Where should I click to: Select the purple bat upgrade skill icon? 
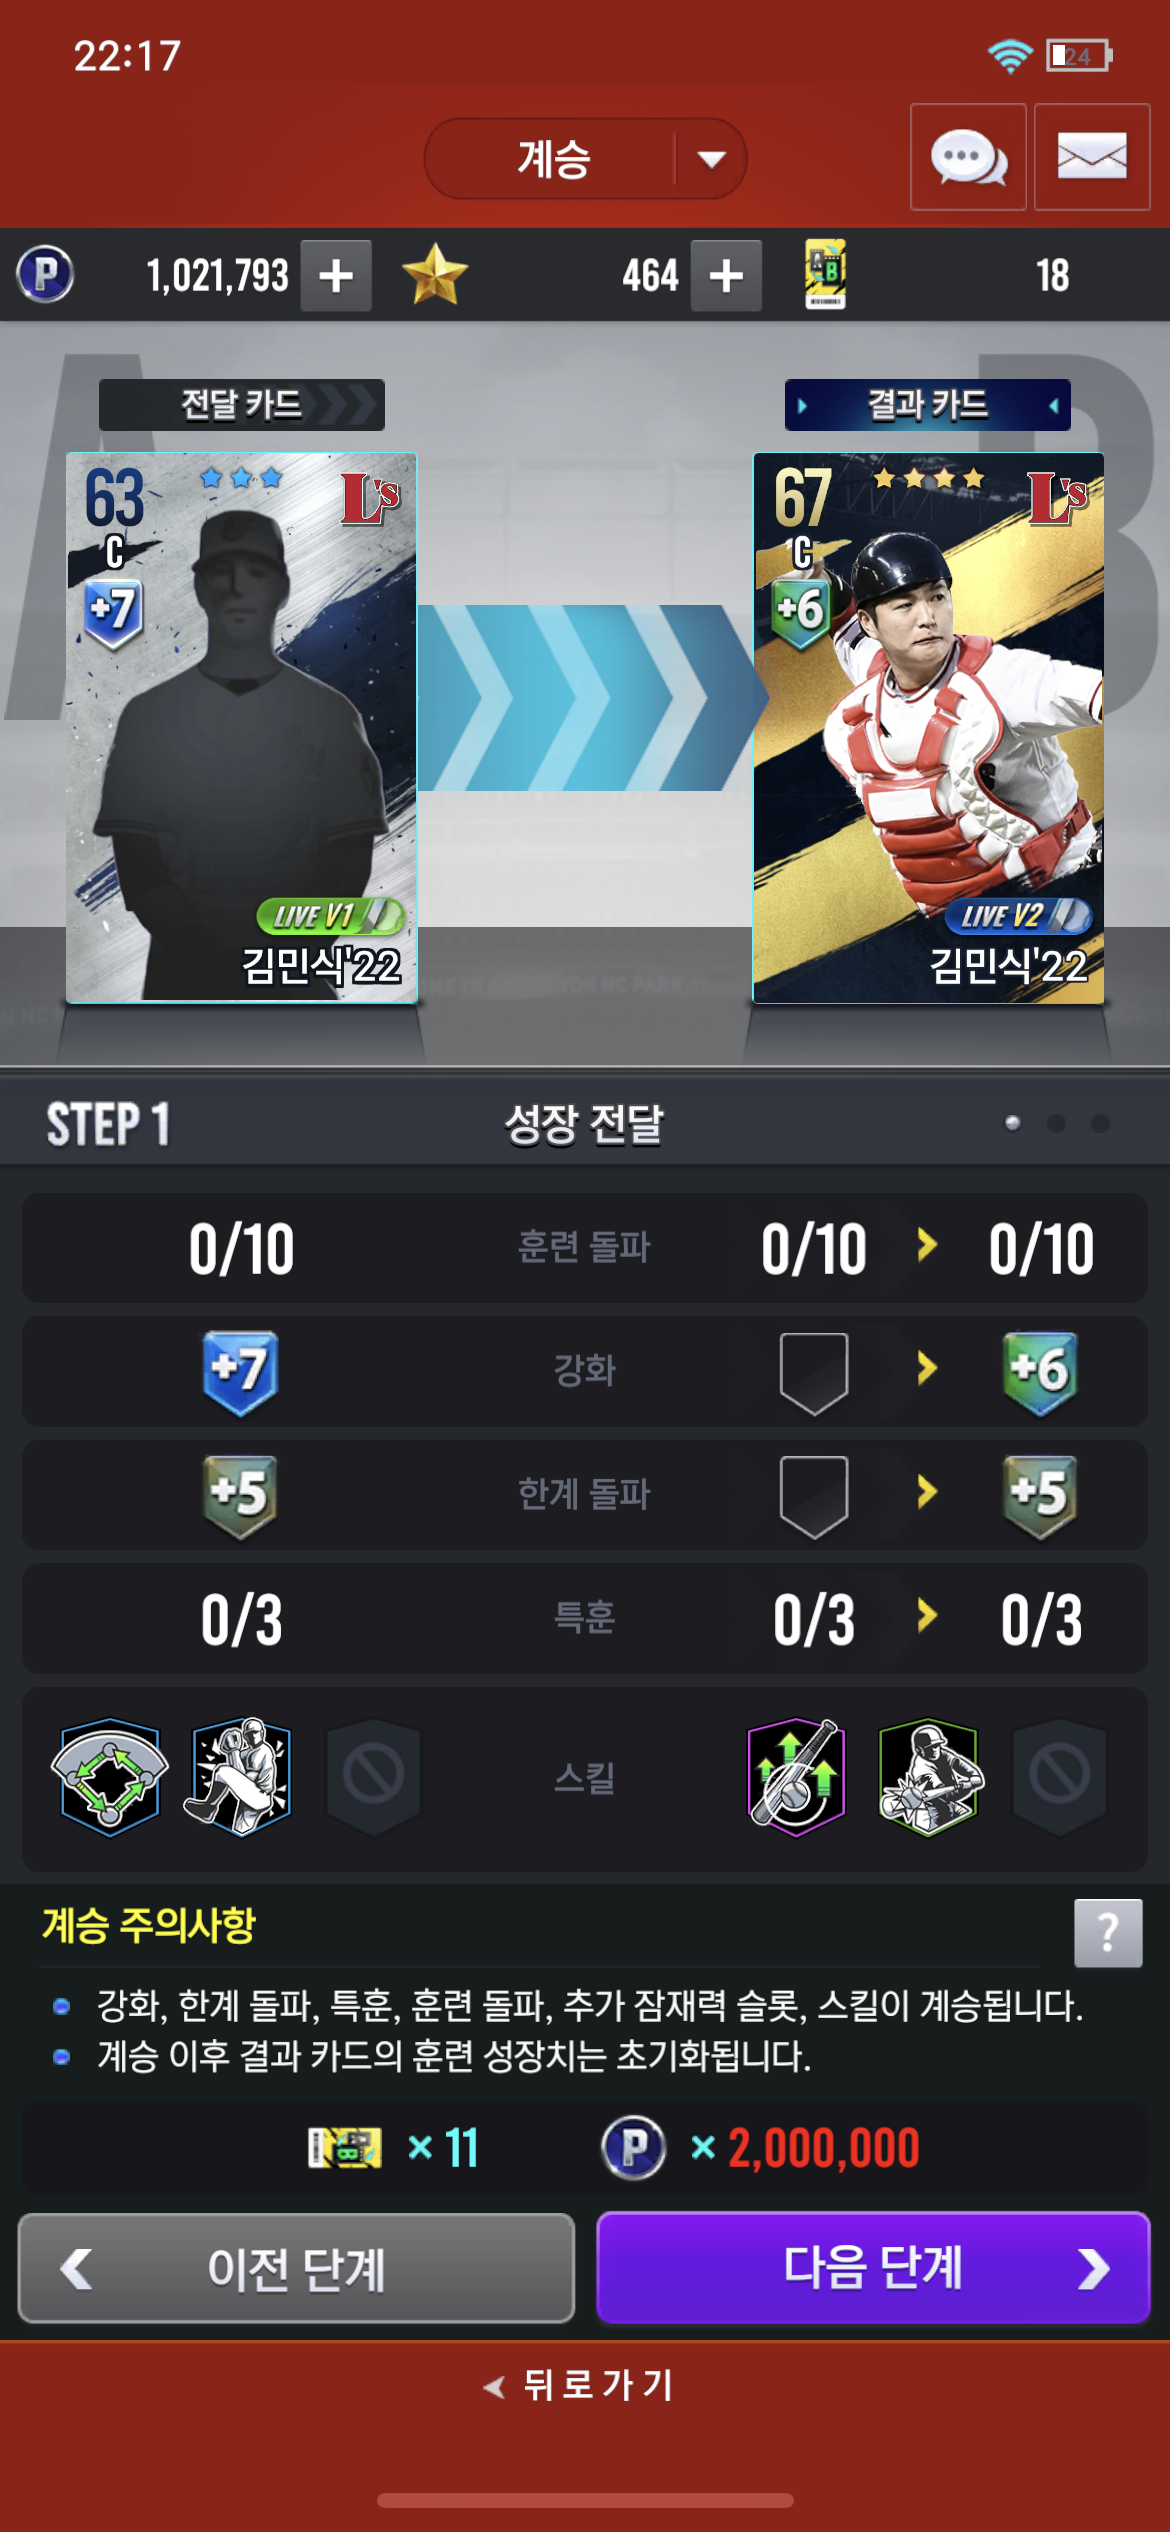[797, 1777]
